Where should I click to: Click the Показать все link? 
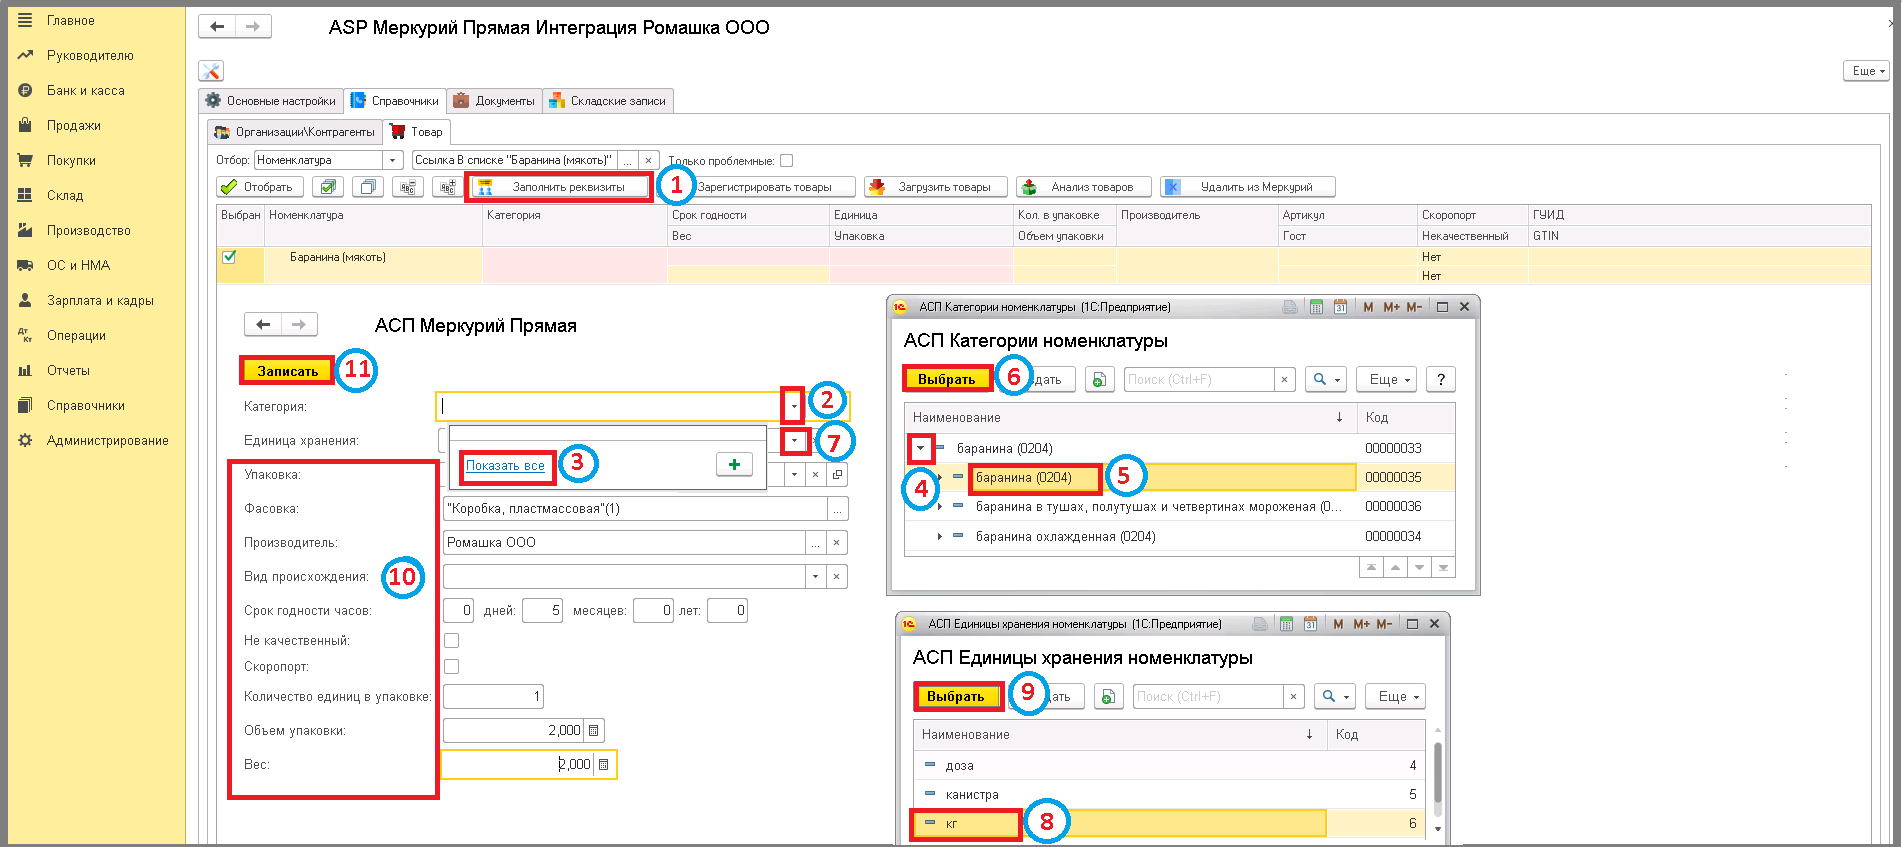(x=505, y=466)
